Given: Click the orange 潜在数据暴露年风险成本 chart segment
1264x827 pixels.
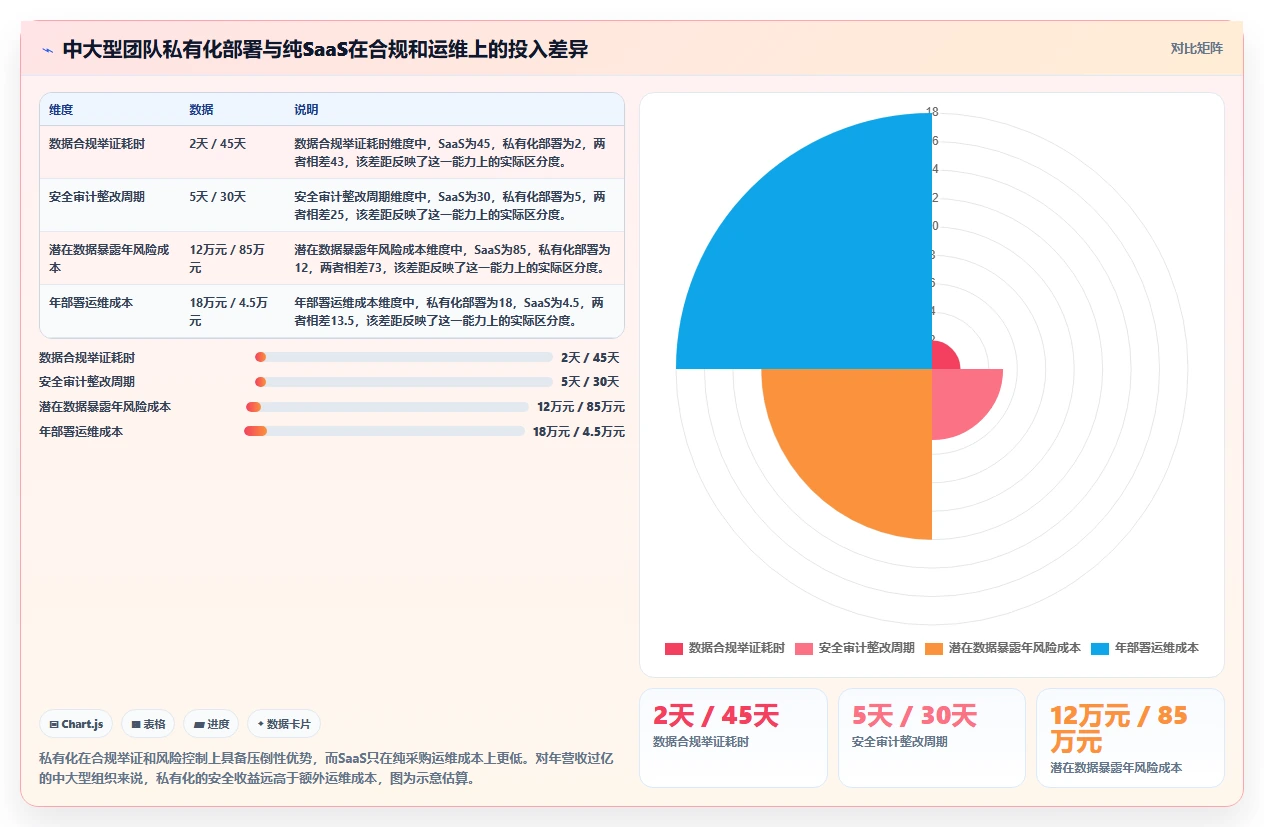Looking at the screenshot, I should 860,440.
